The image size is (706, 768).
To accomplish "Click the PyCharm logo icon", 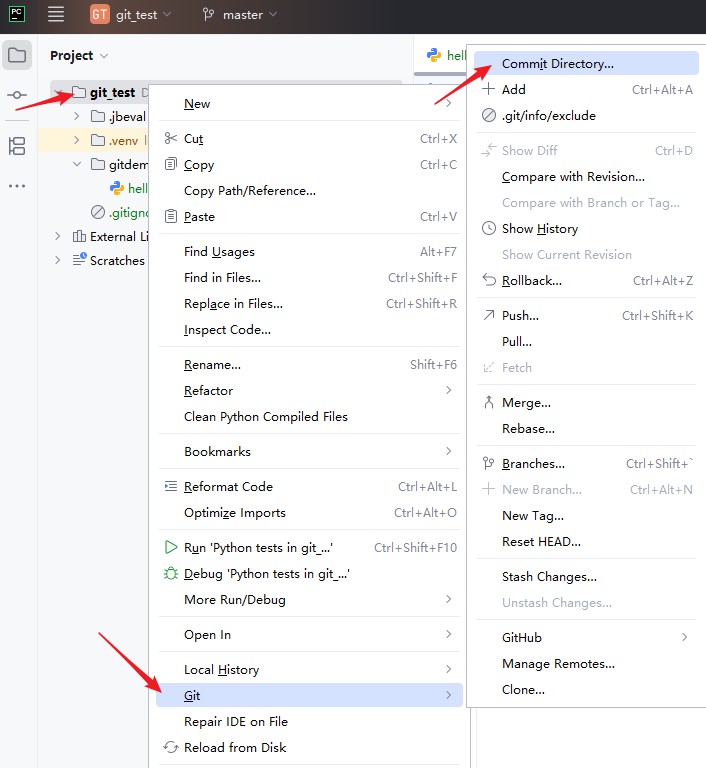I will click(x=17, y=14).
